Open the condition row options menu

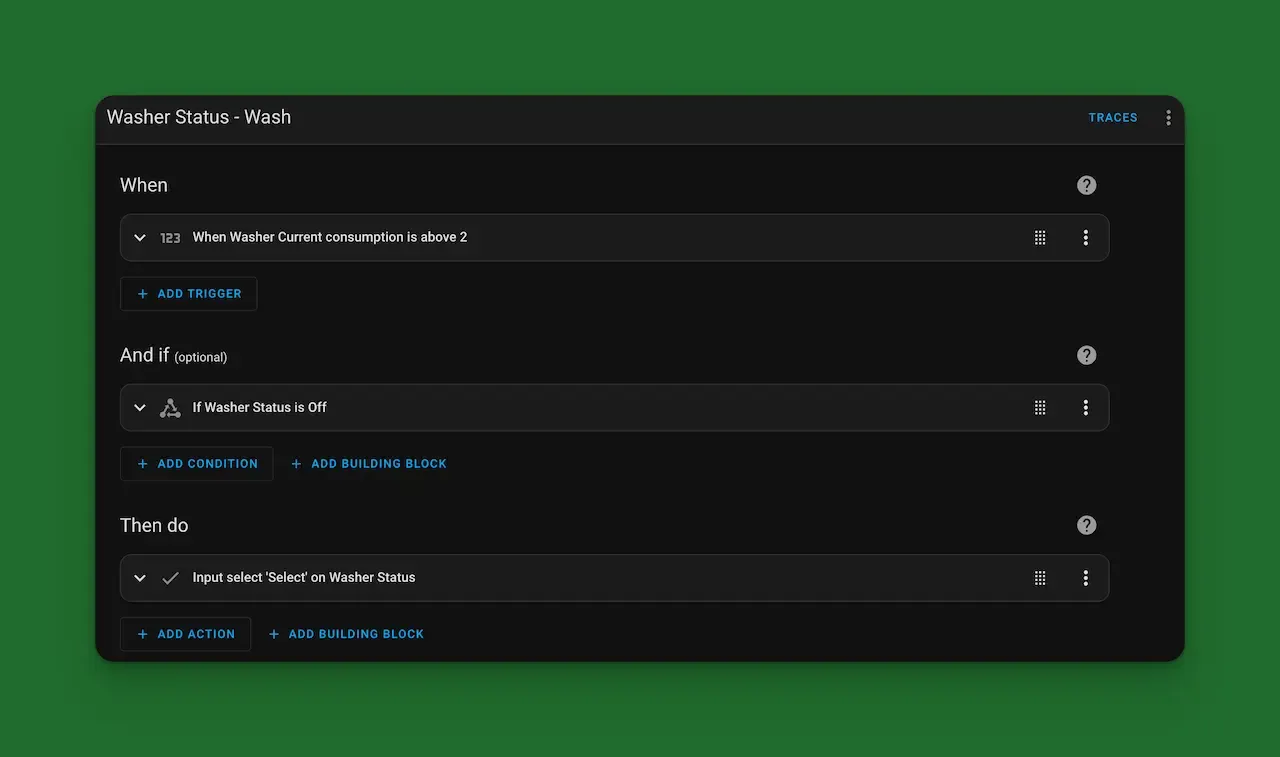tap(1086, 407)
